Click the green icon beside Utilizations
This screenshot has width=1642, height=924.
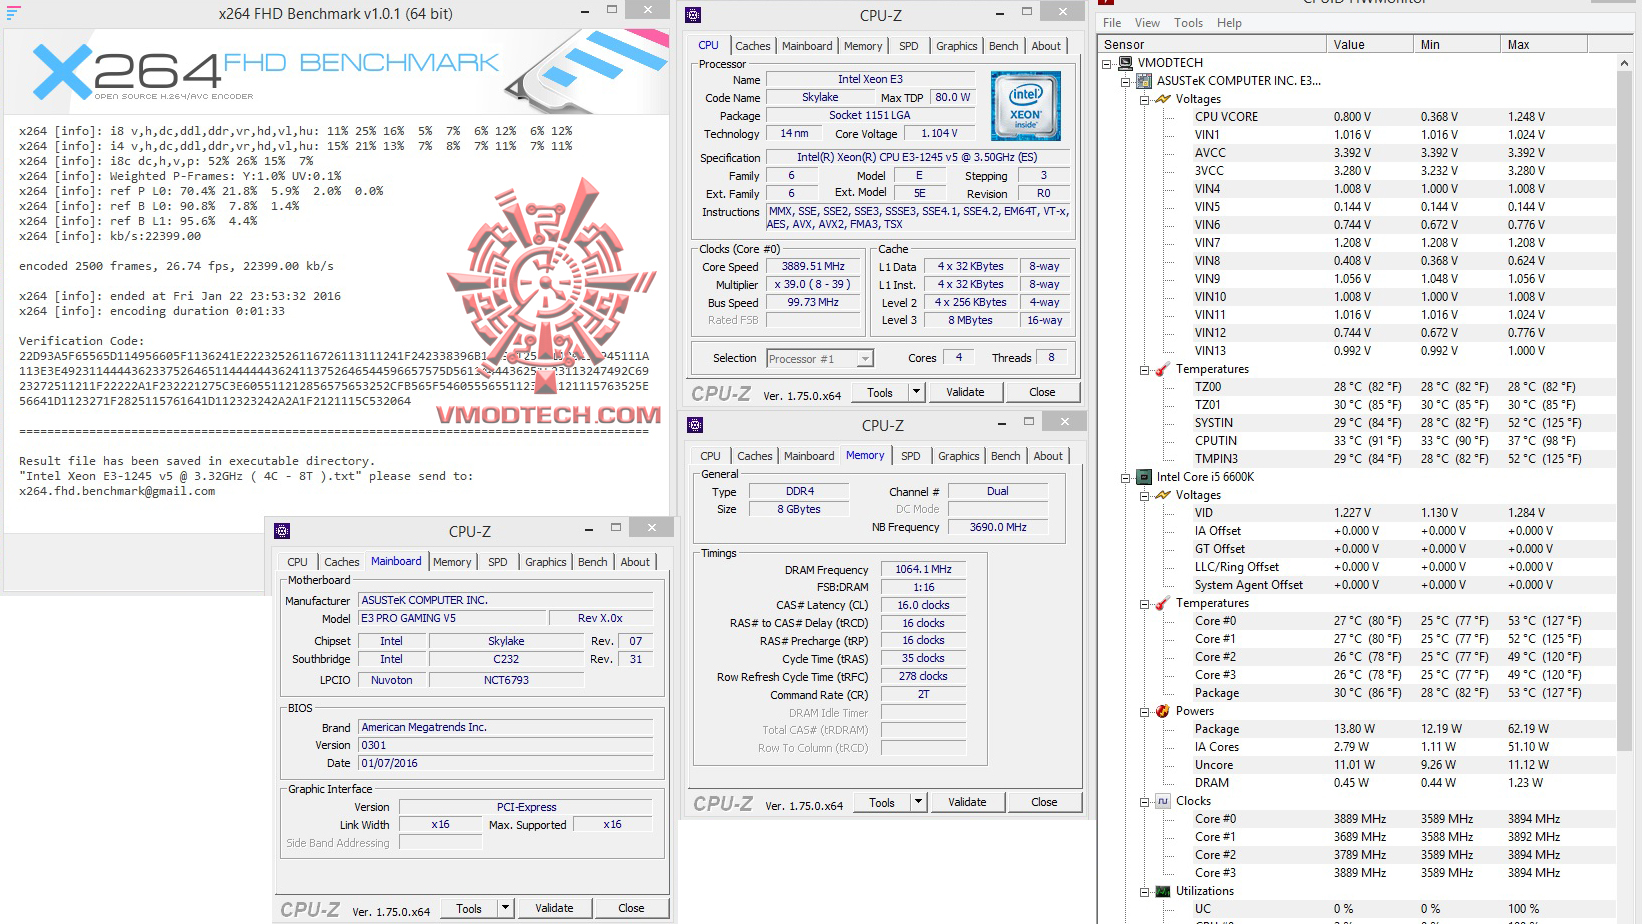[x=1163, y=891]
